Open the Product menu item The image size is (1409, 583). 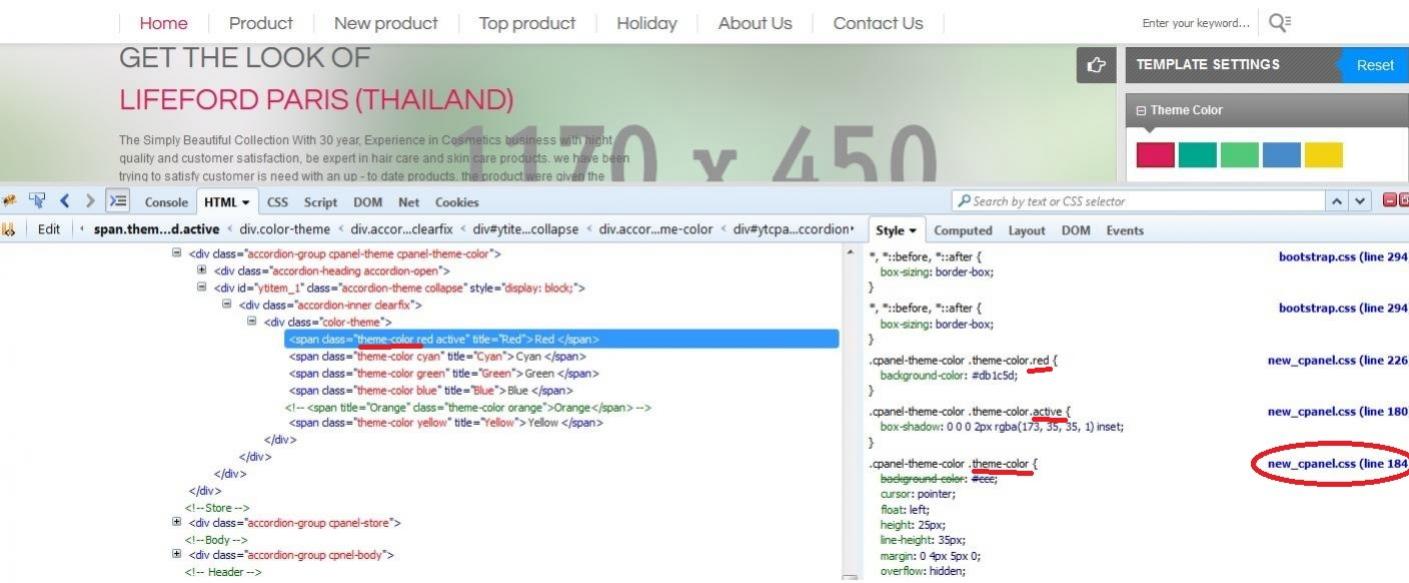(x=261, y=23)
